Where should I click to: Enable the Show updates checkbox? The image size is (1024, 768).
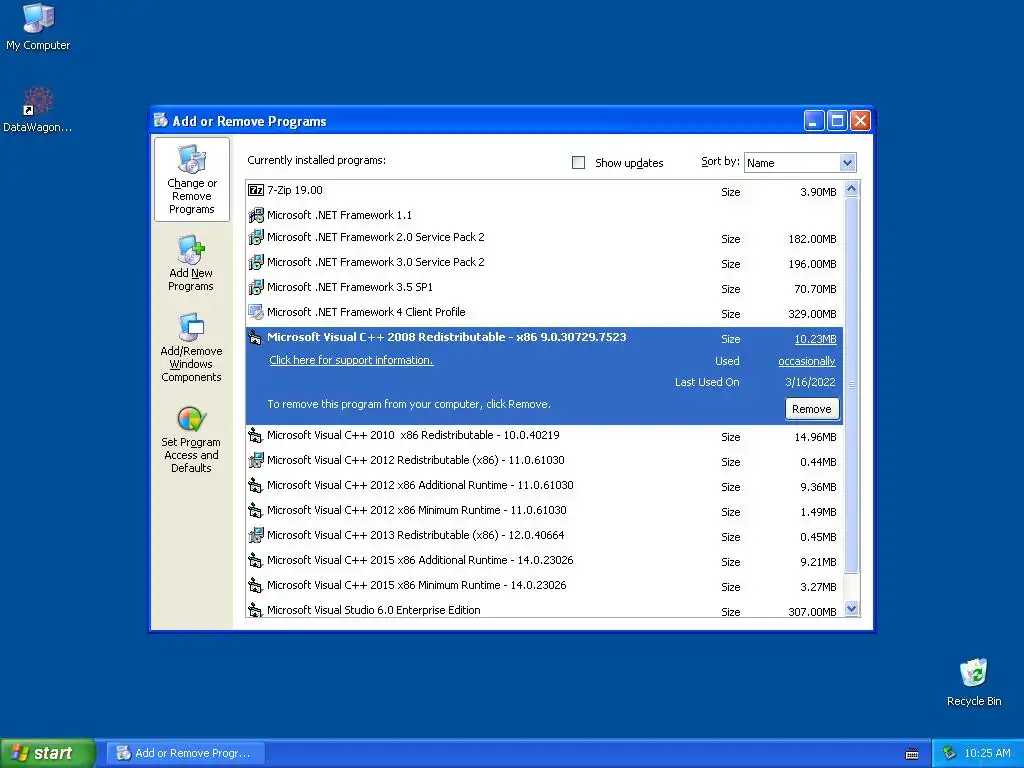point(578,163)
